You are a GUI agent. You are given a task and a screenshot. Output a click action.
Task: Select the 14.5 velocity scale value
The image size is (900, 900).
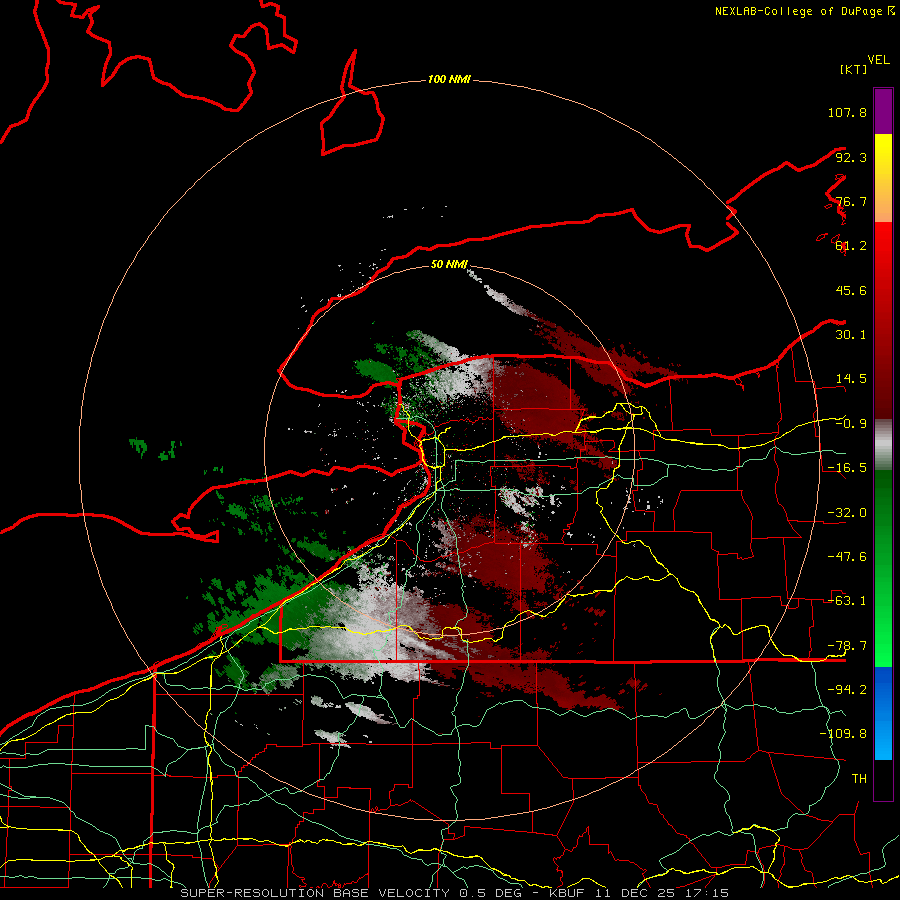[851, 379]
